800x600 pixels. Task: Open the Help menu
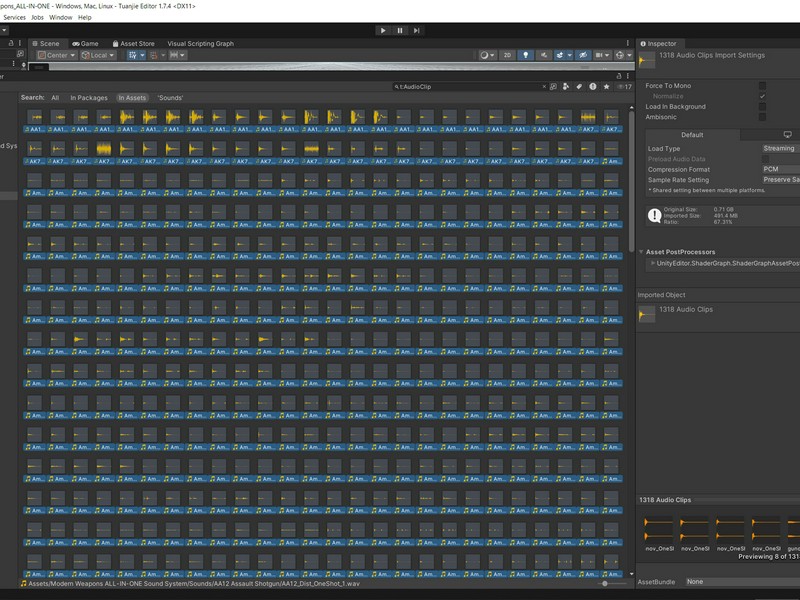point(85,17)
